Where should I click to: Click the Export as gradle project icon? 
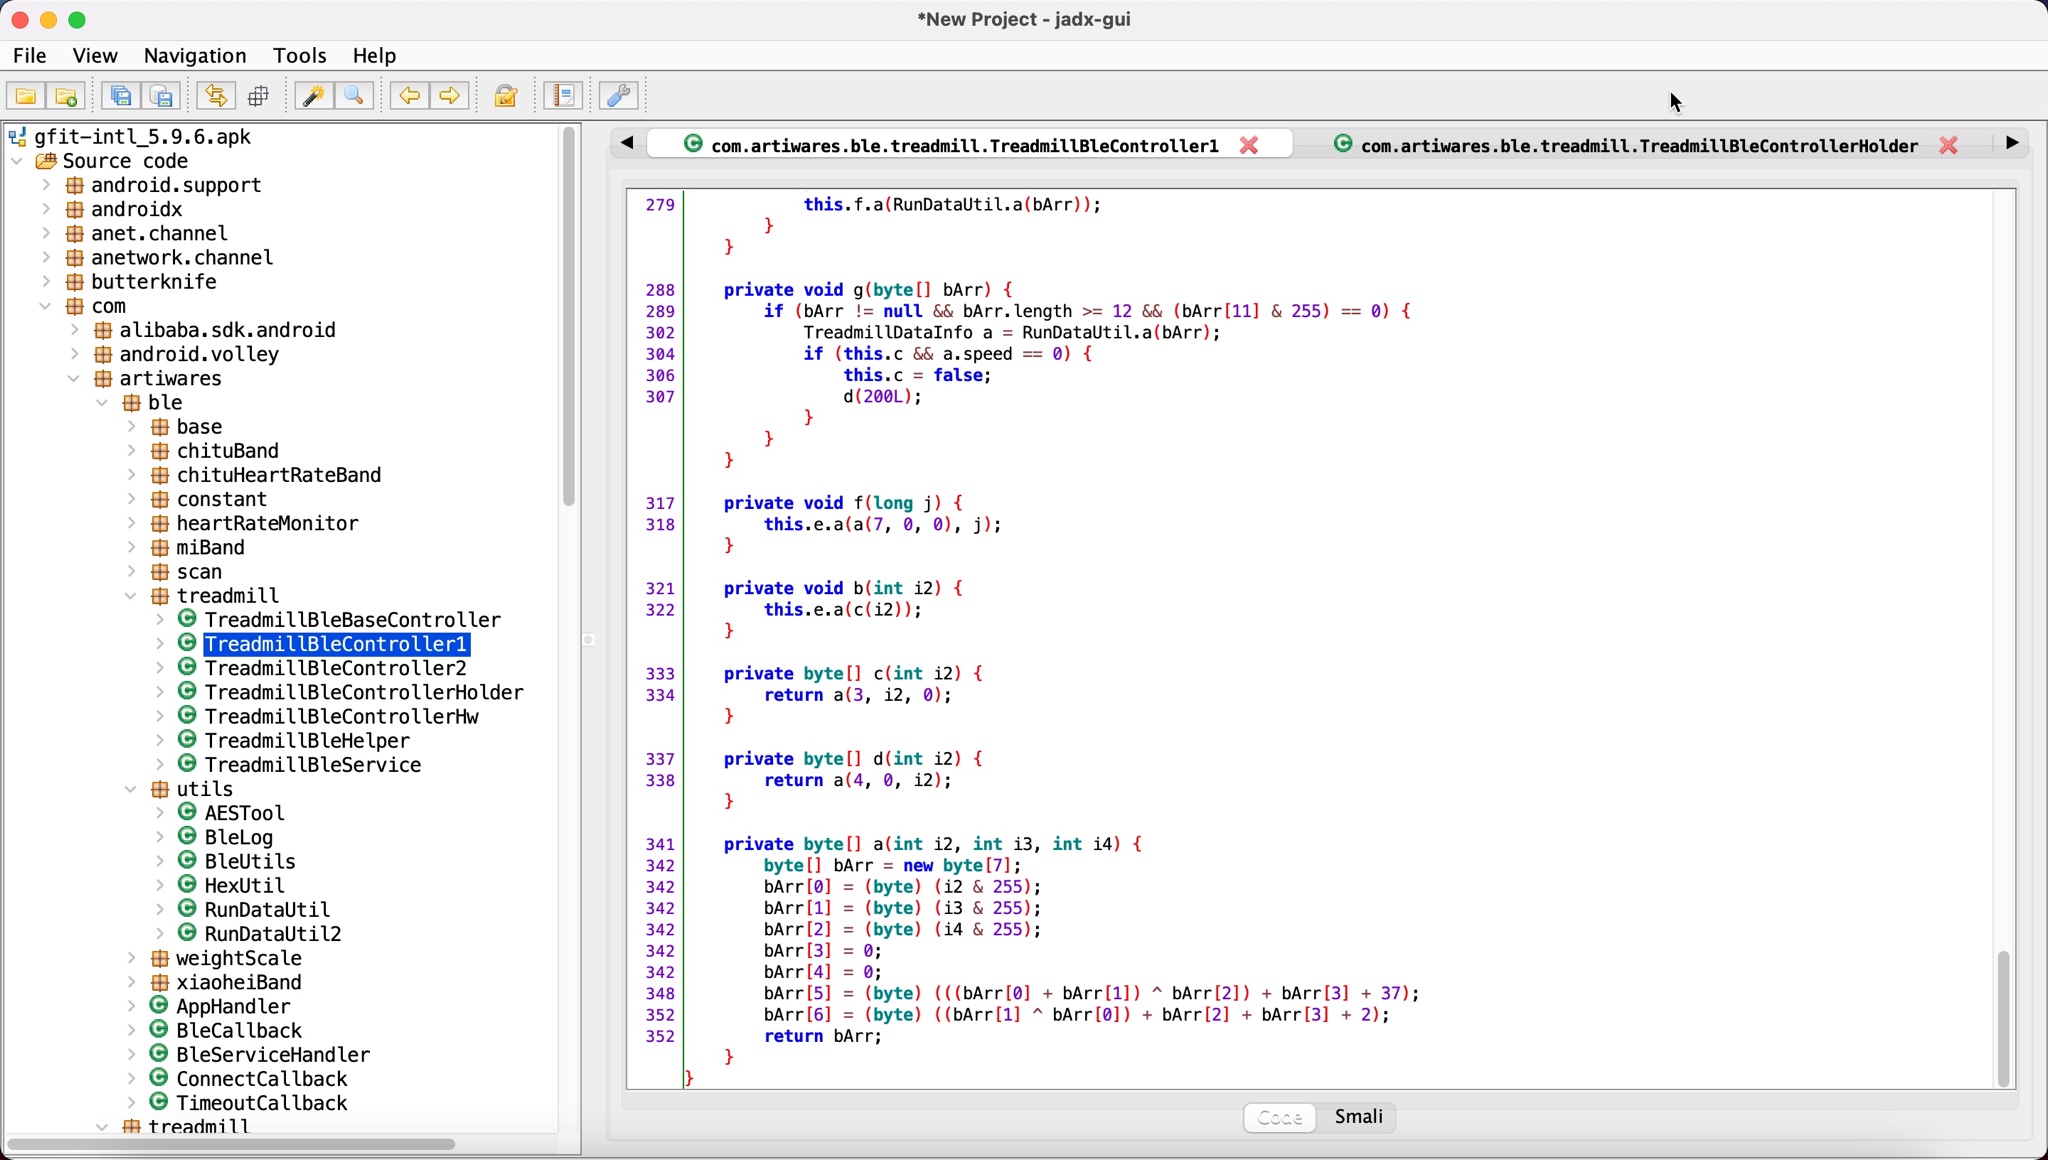[162, 96]
